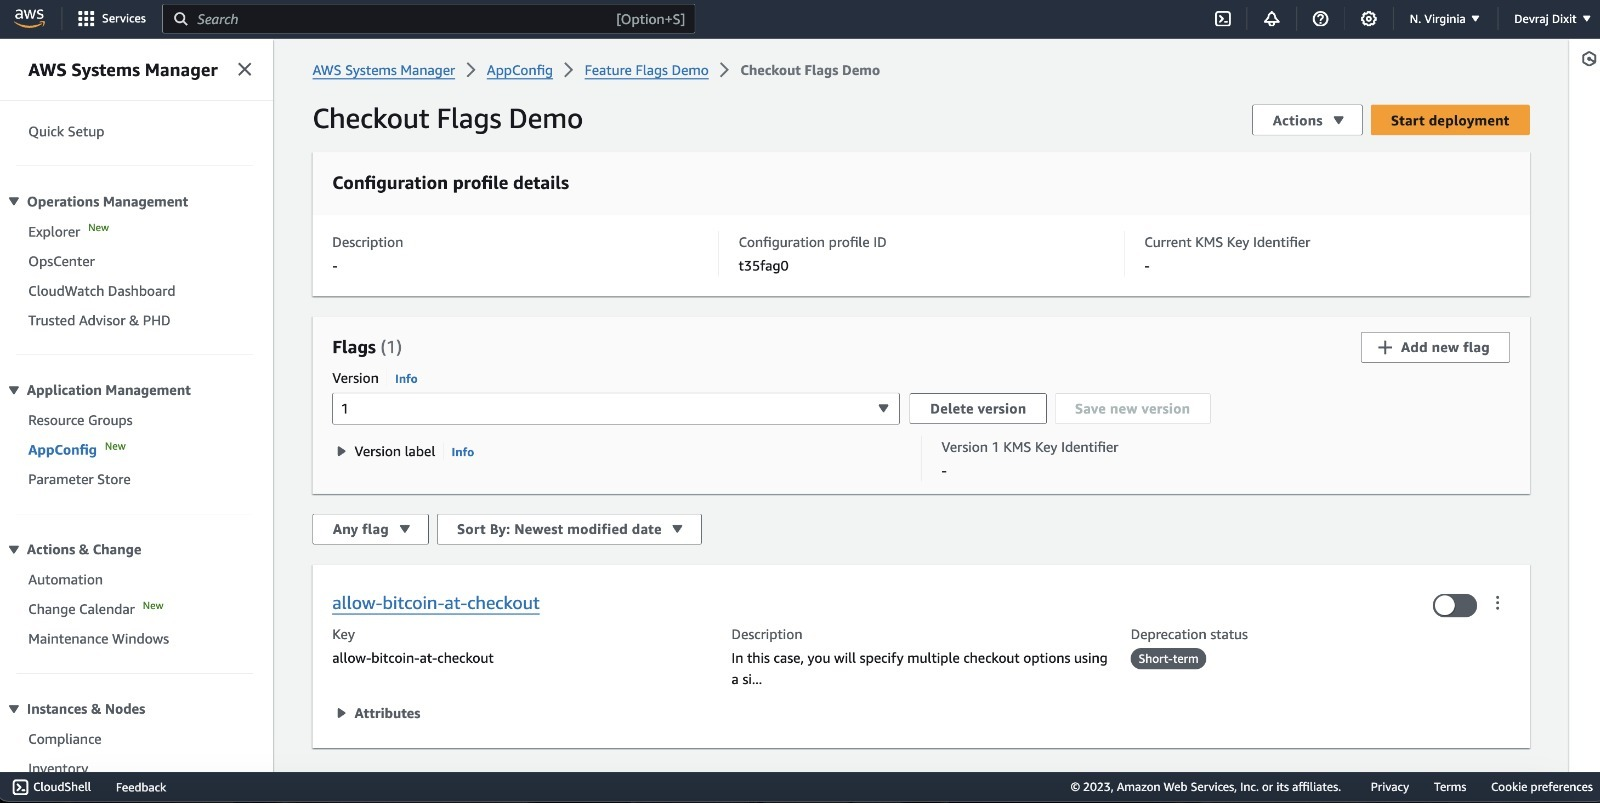Open Maintenance Windows in the sidebar

(x=98, y=638)
